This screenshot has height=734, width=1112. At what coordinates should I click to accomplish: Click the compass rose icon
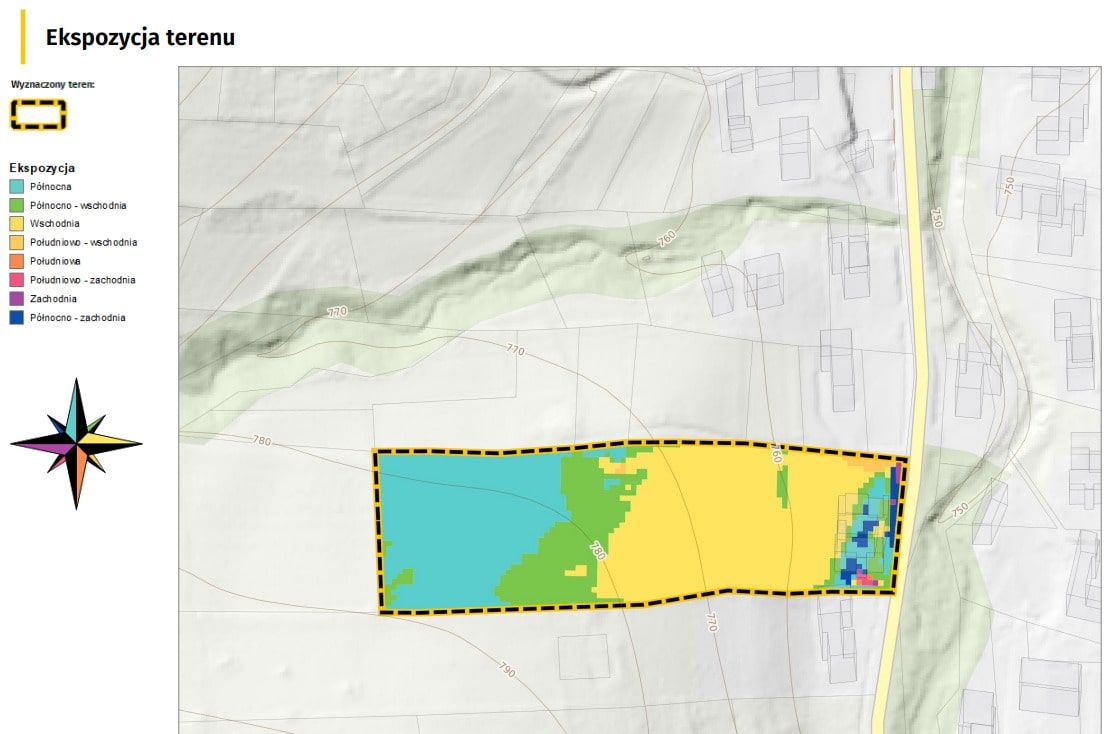pos(76,443)
